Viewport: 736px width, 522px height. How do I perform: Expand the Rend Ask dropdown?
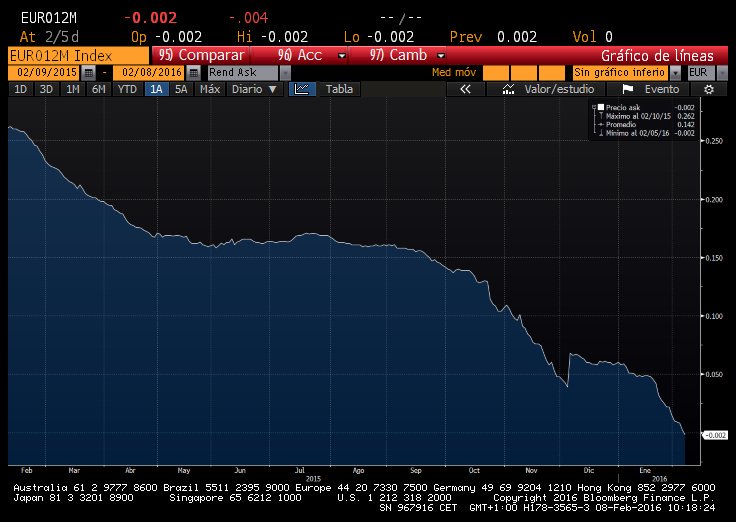285,73
